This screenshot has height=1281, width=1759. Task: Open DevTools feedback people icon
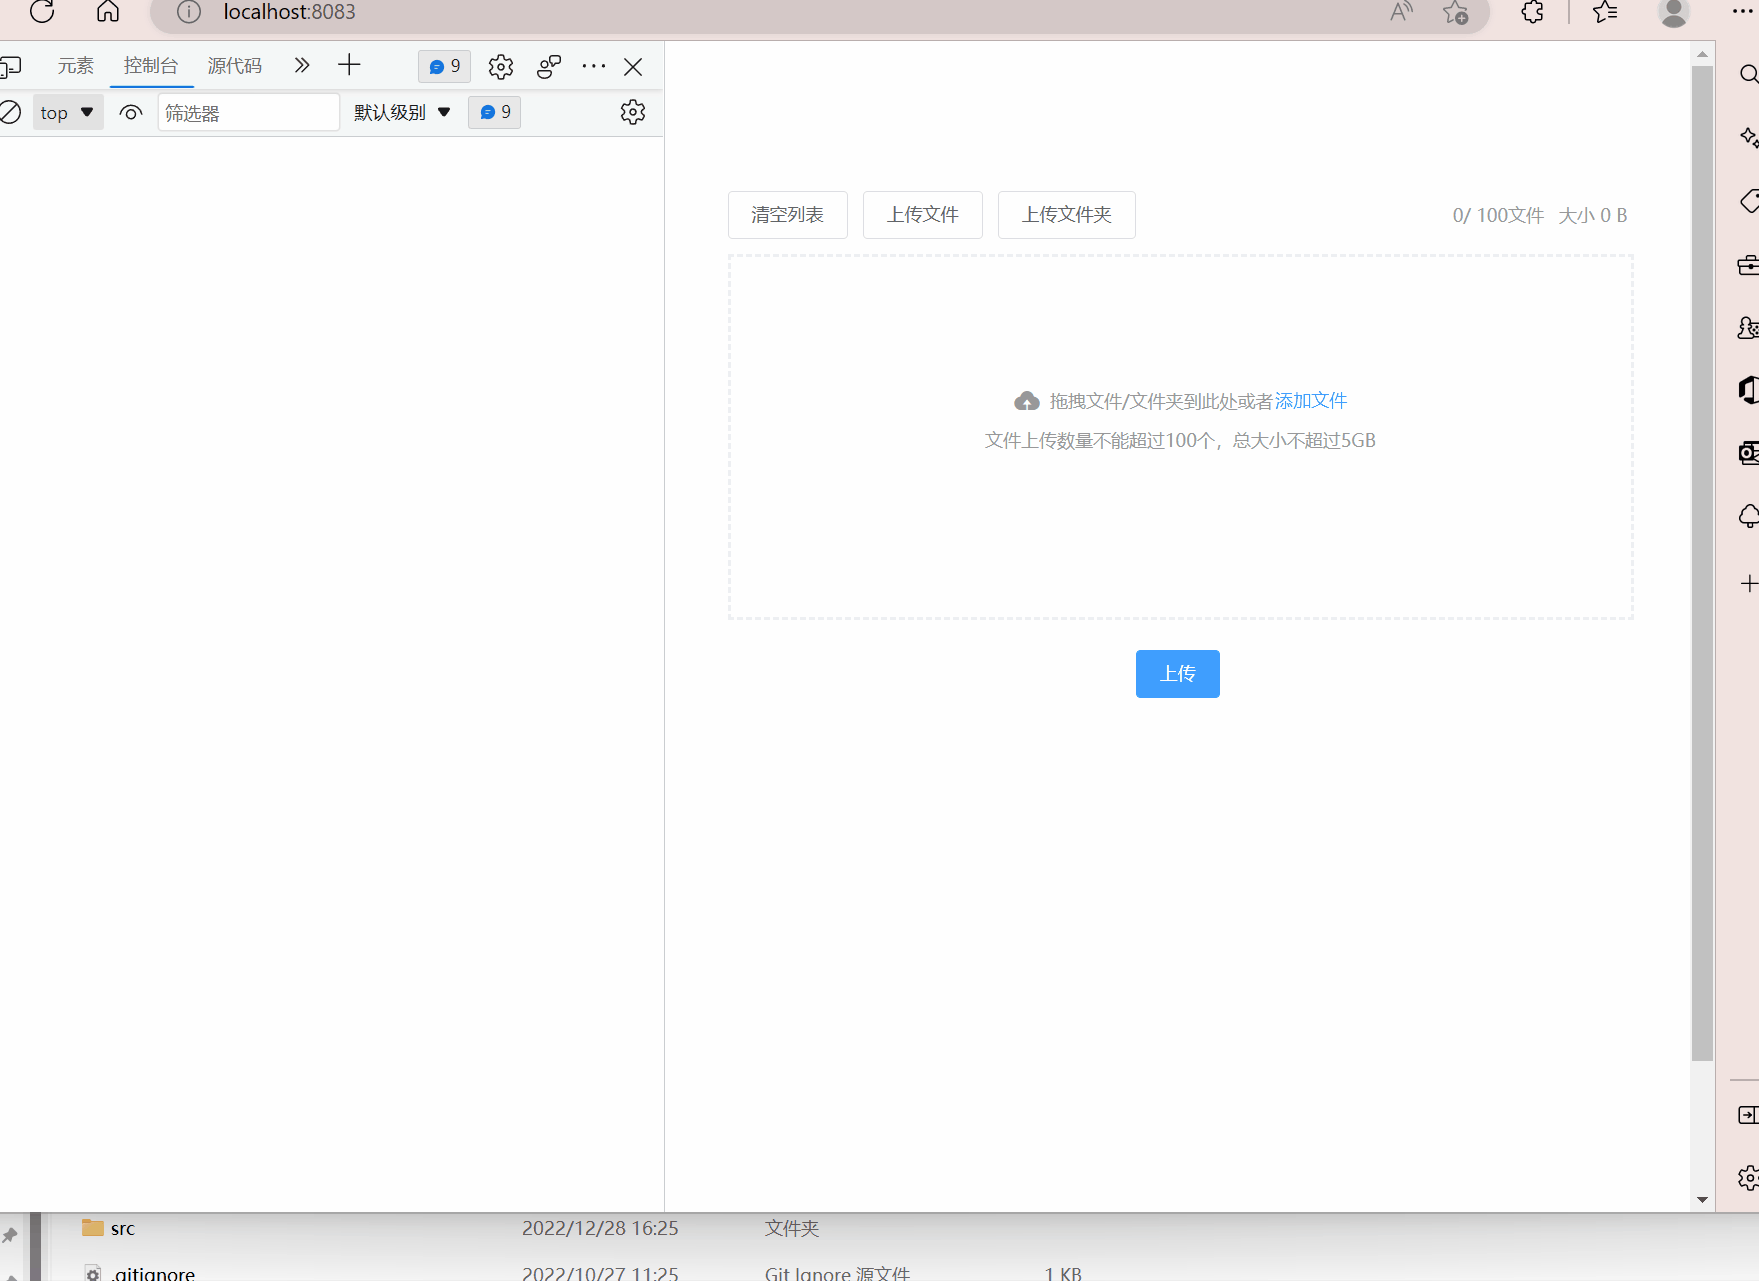[x=549, y=67]
